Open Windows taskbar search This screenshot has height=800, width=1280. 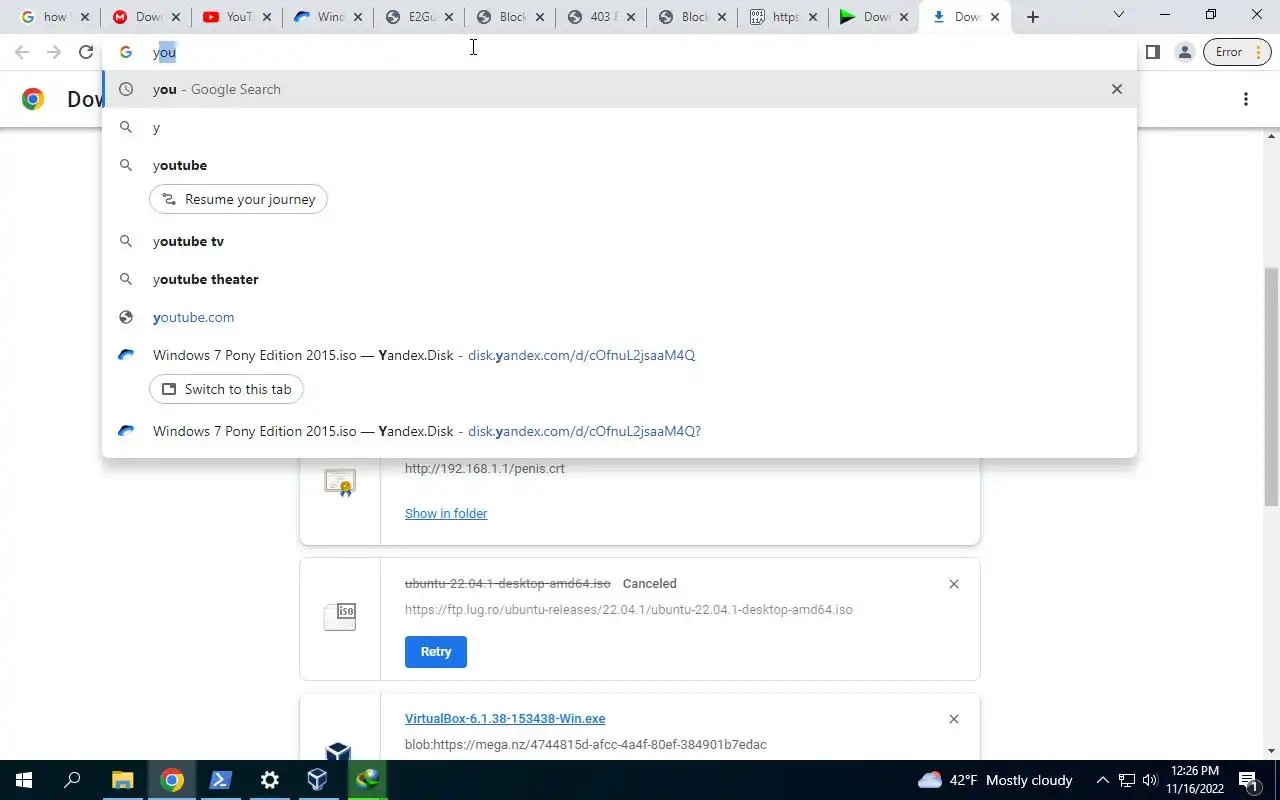(72, 780)
